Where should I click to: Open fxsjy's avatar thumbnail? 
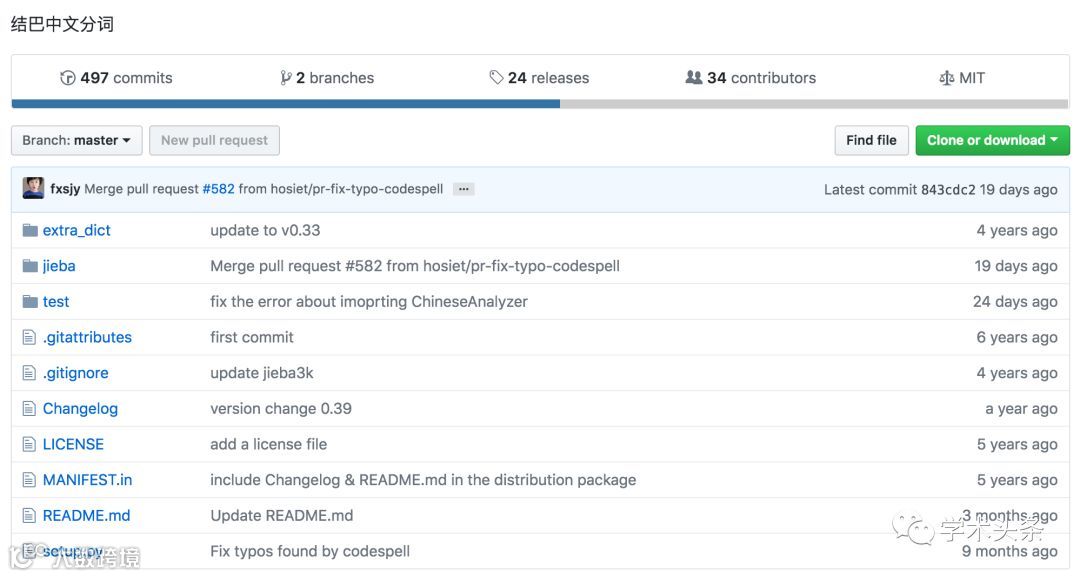33,188
